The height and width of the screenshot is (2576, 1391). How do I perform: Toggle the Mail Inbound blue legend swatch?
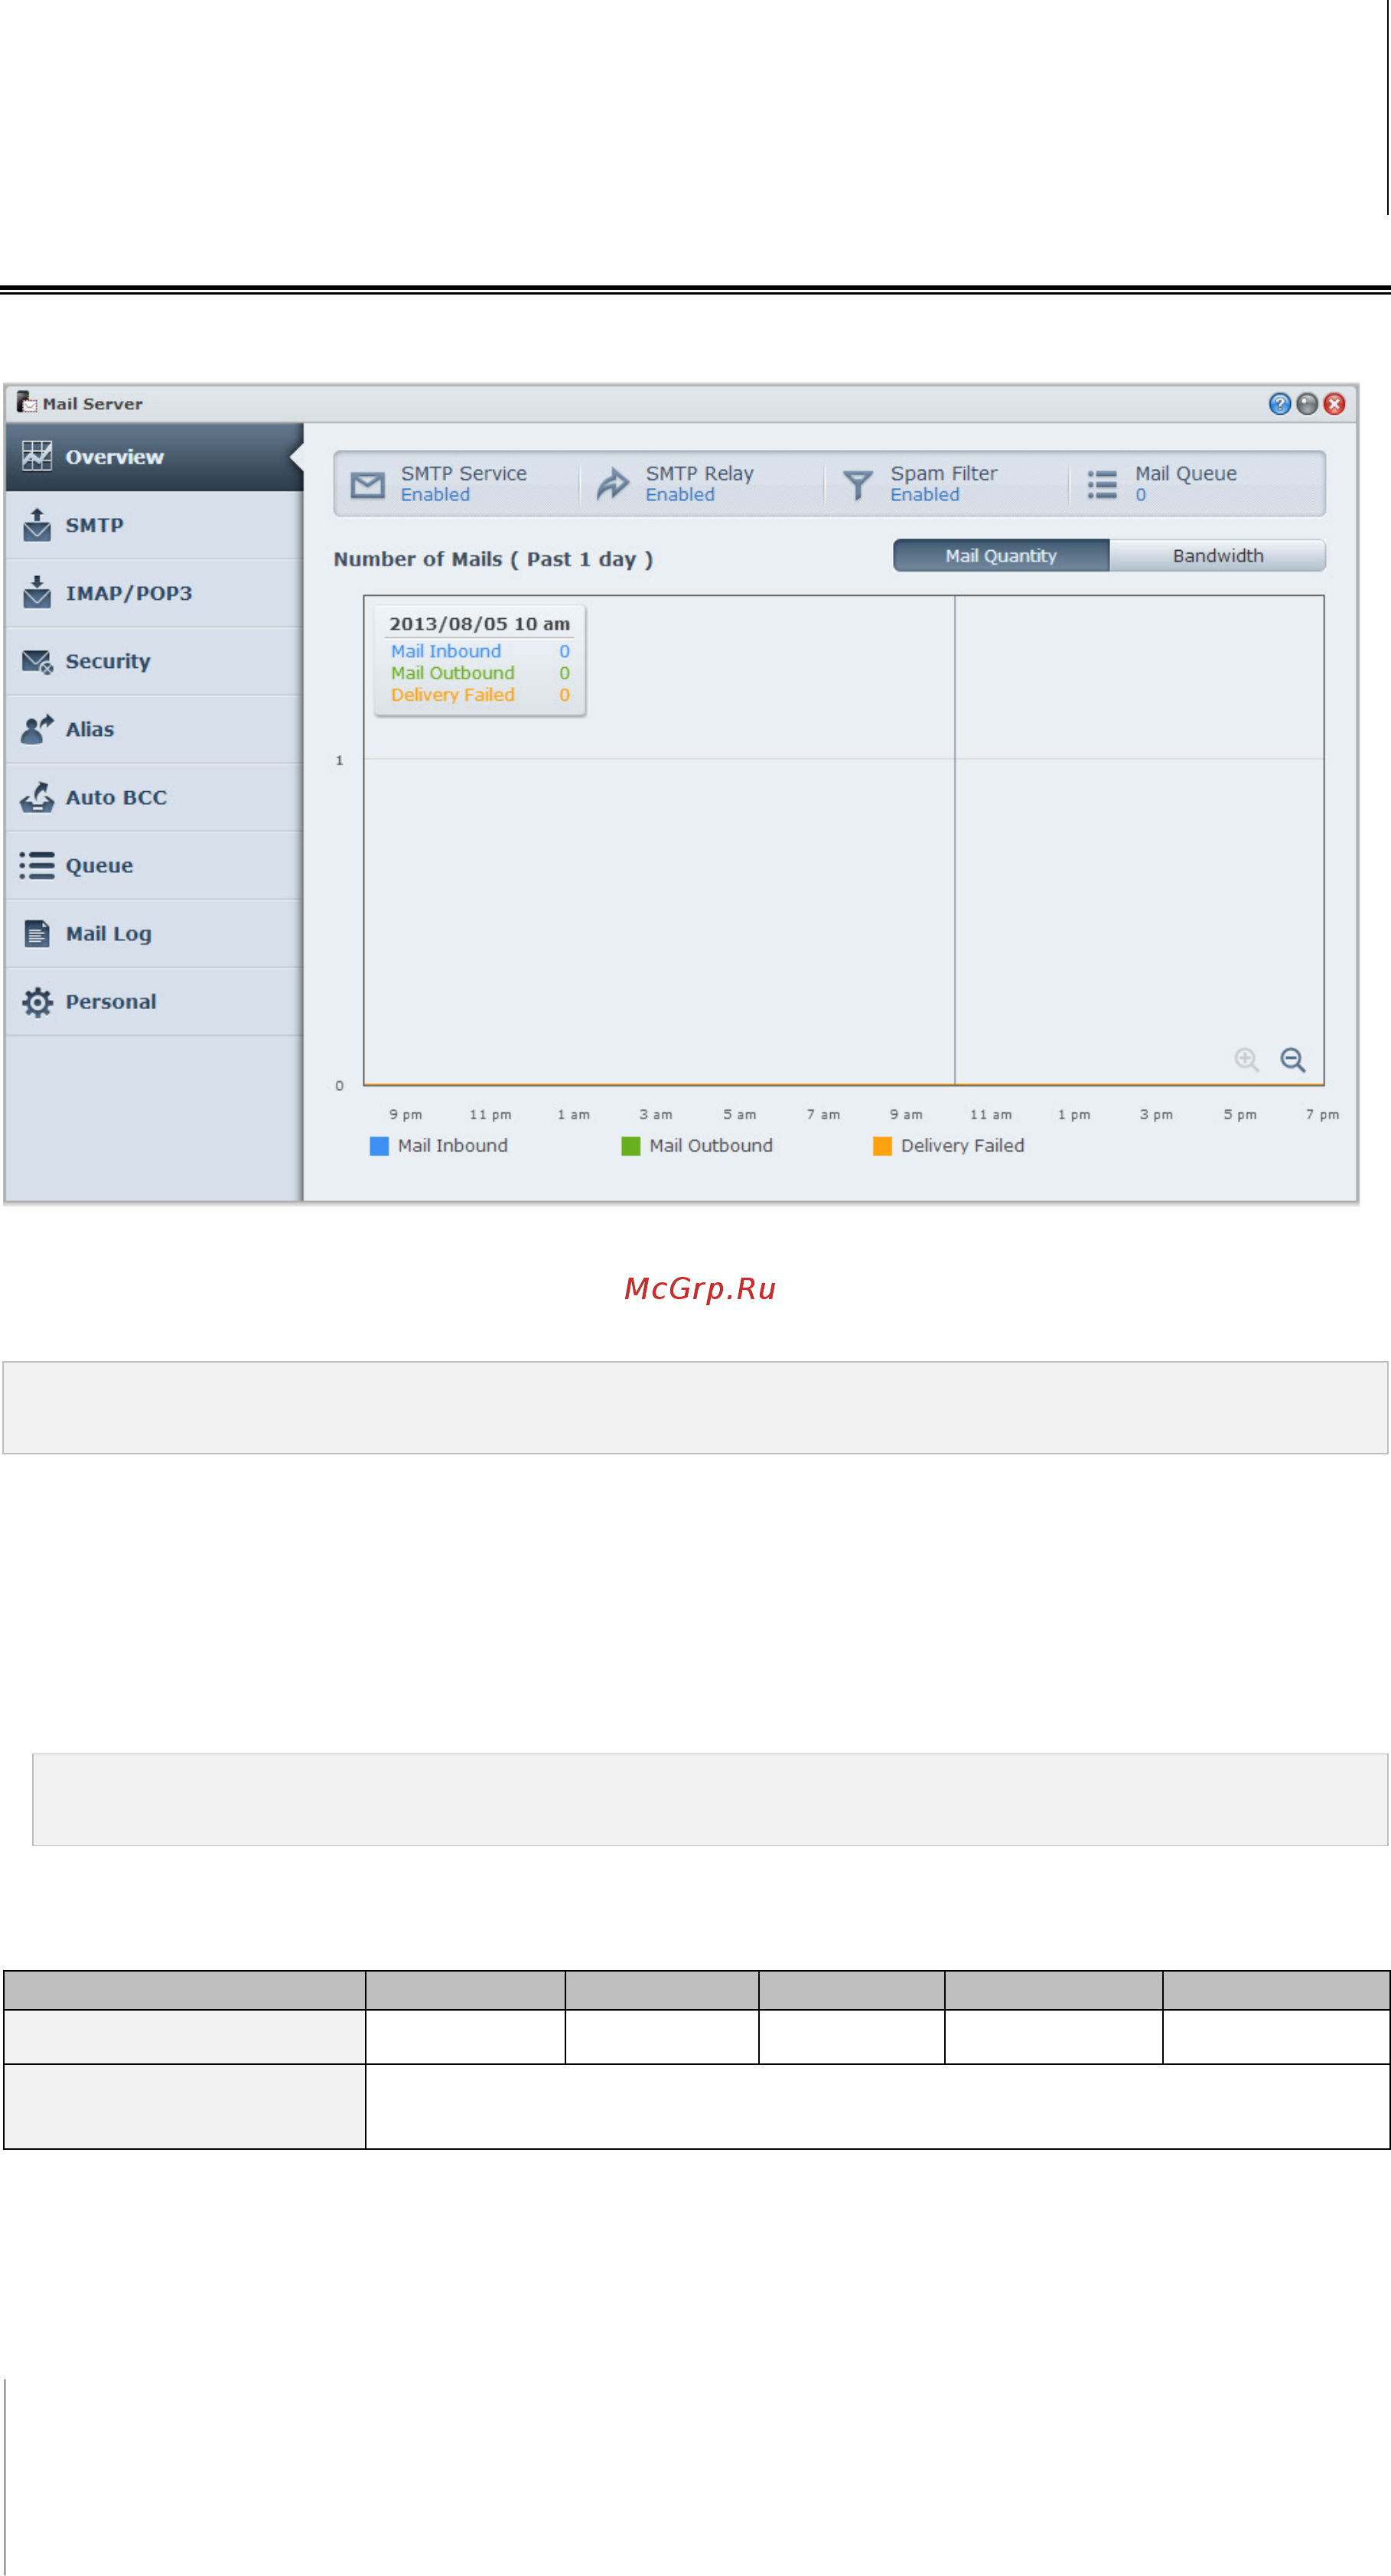379,1146
